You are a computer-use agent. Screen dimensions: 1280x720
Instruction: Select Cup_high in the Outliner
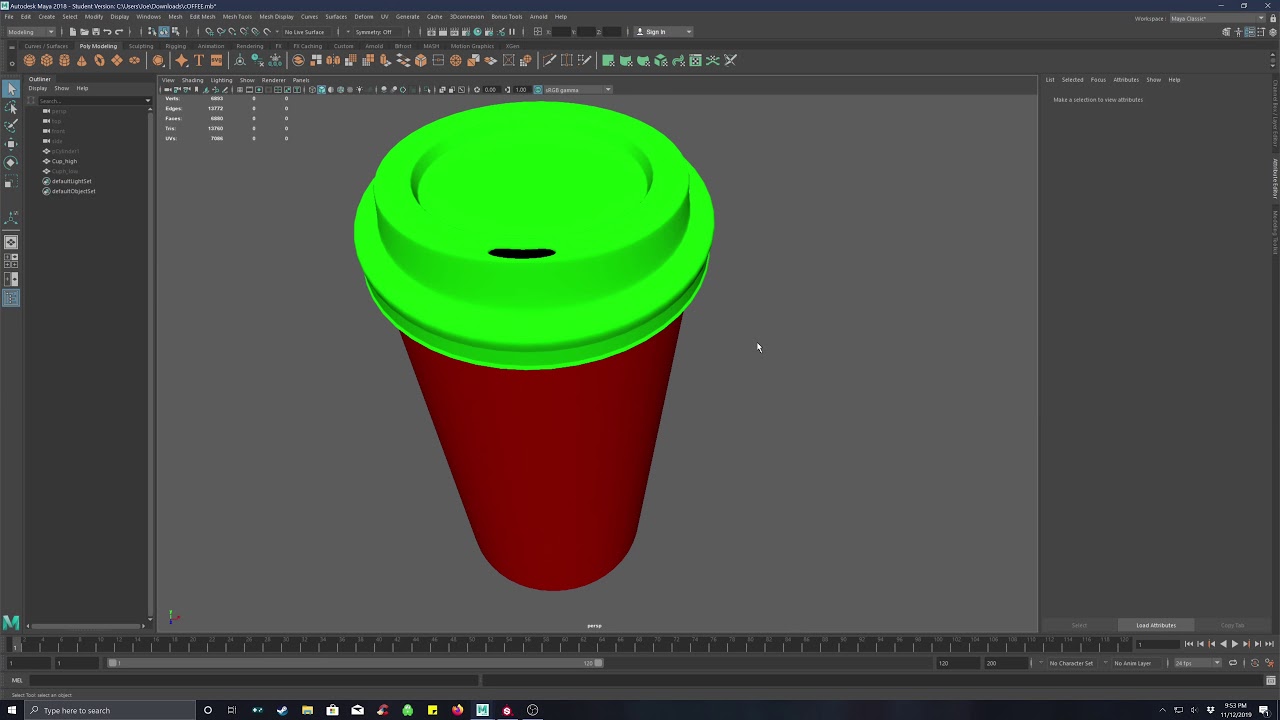click(64, 161)
